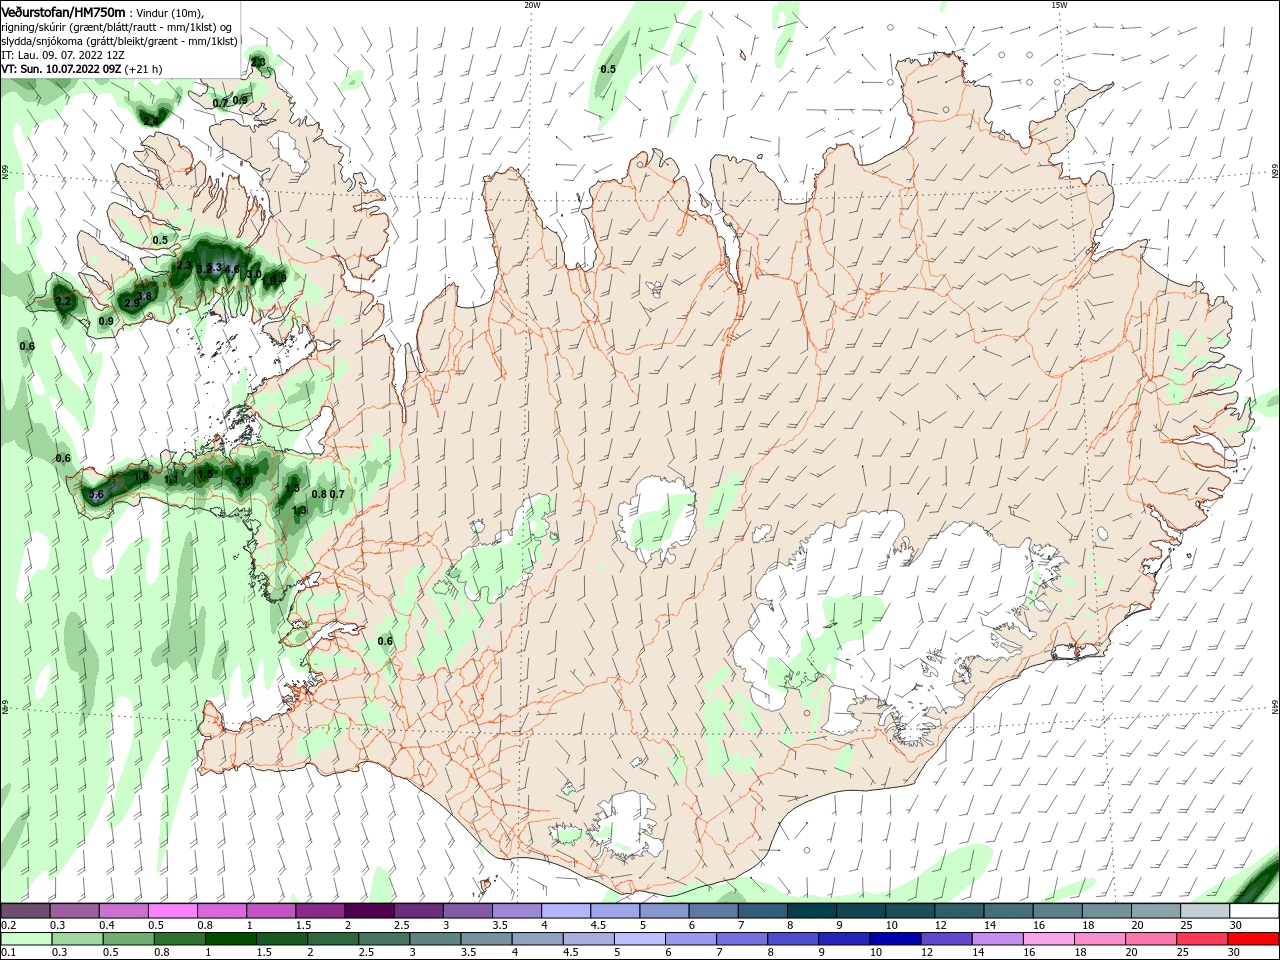Viewport: 1280px width, 960px height.
Task: Click the 0.2 label of the snow legend
Action: point(9,925)
